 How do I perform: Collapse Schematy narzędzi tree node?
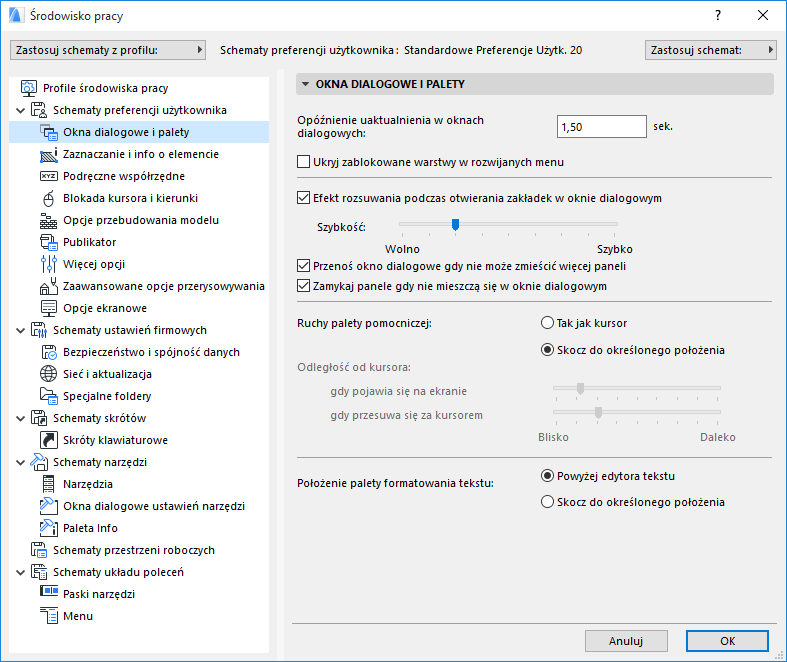tap(21, 463)
